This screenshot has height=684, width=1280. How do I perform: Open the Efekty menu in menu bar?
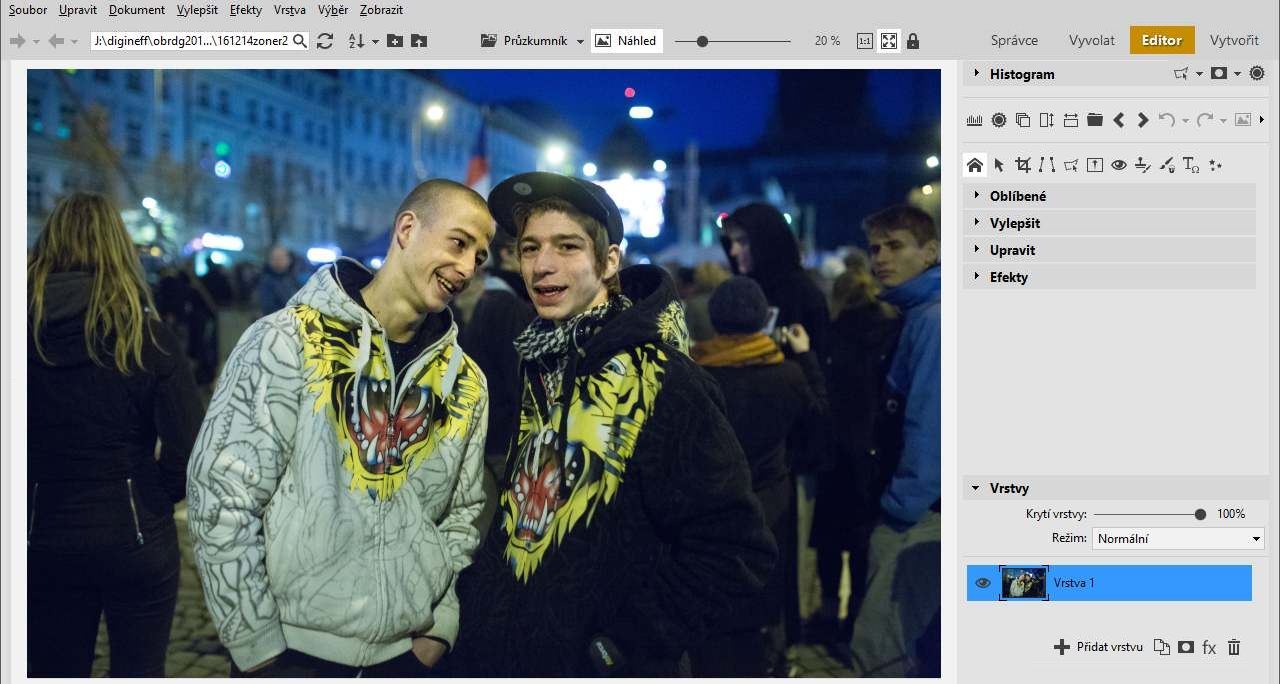tap(245, 10)
